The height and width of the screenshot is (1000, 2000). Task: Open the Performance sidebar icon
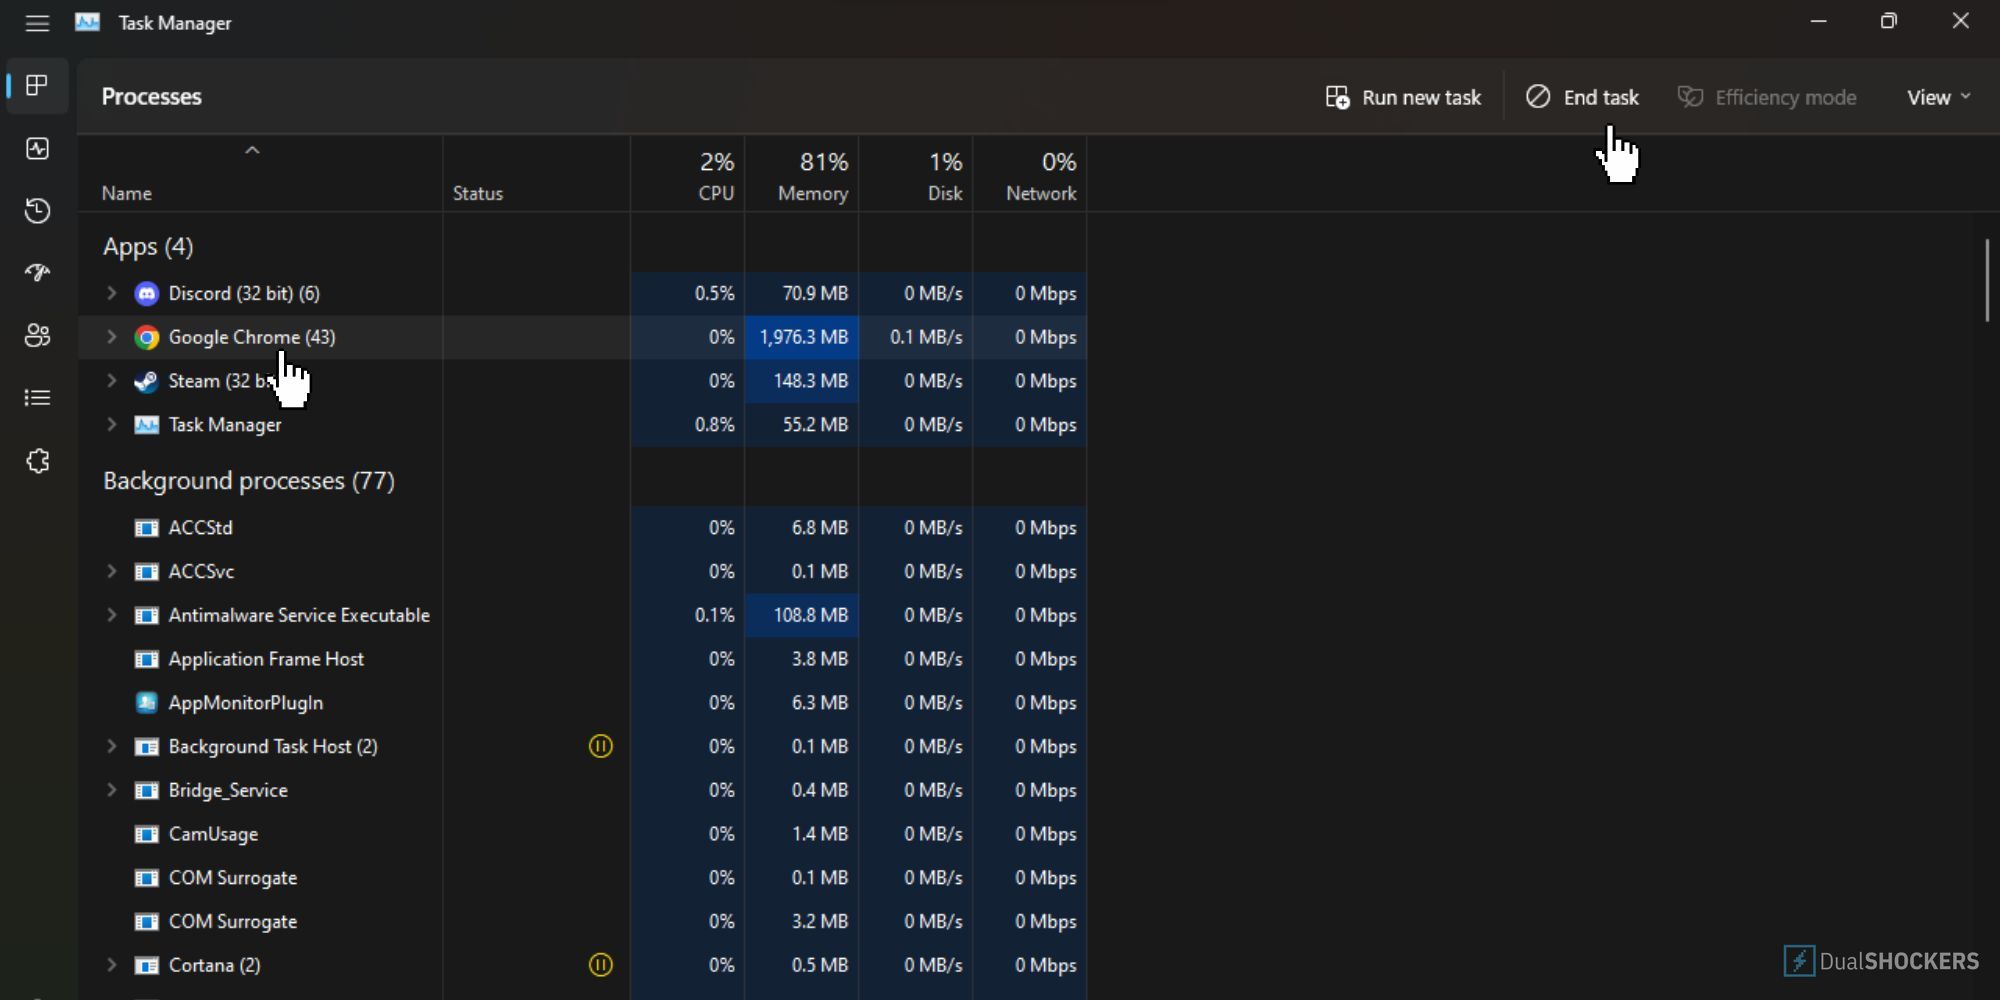[37, 149]
